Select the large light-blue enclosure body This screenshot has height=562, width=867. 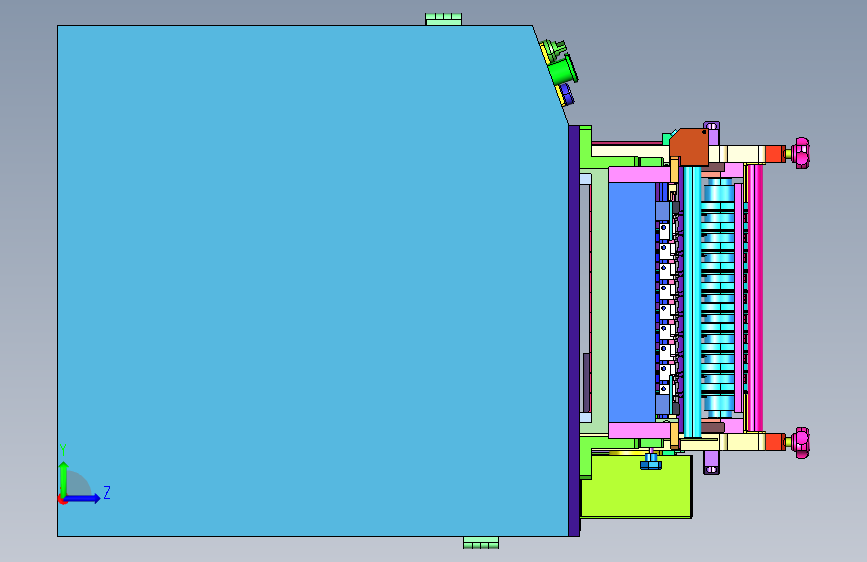pos(313,280)
